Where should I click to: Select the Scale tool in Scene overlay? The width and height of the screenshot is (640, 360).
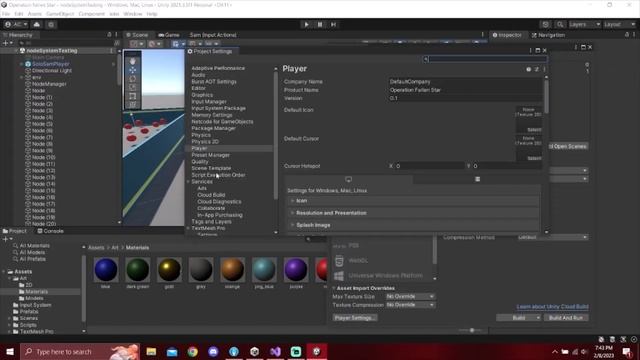(133, 87)
